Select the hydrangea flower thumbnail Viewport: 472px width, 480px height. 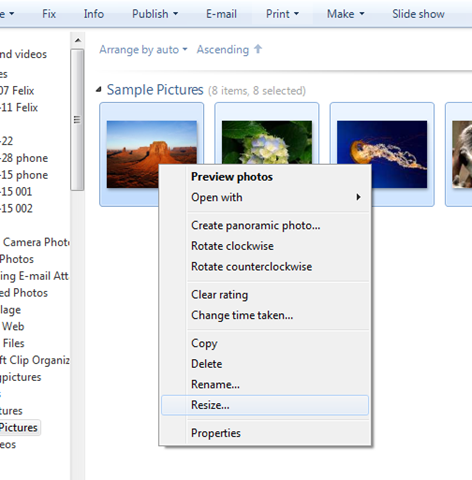pyautogui.click(x=267, y=142)
